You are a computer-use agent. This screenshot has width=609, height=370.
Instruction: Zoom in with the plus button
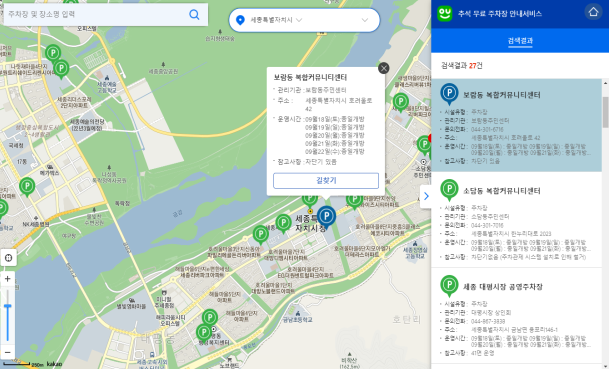pyautogui.click(x=8, y=279)
